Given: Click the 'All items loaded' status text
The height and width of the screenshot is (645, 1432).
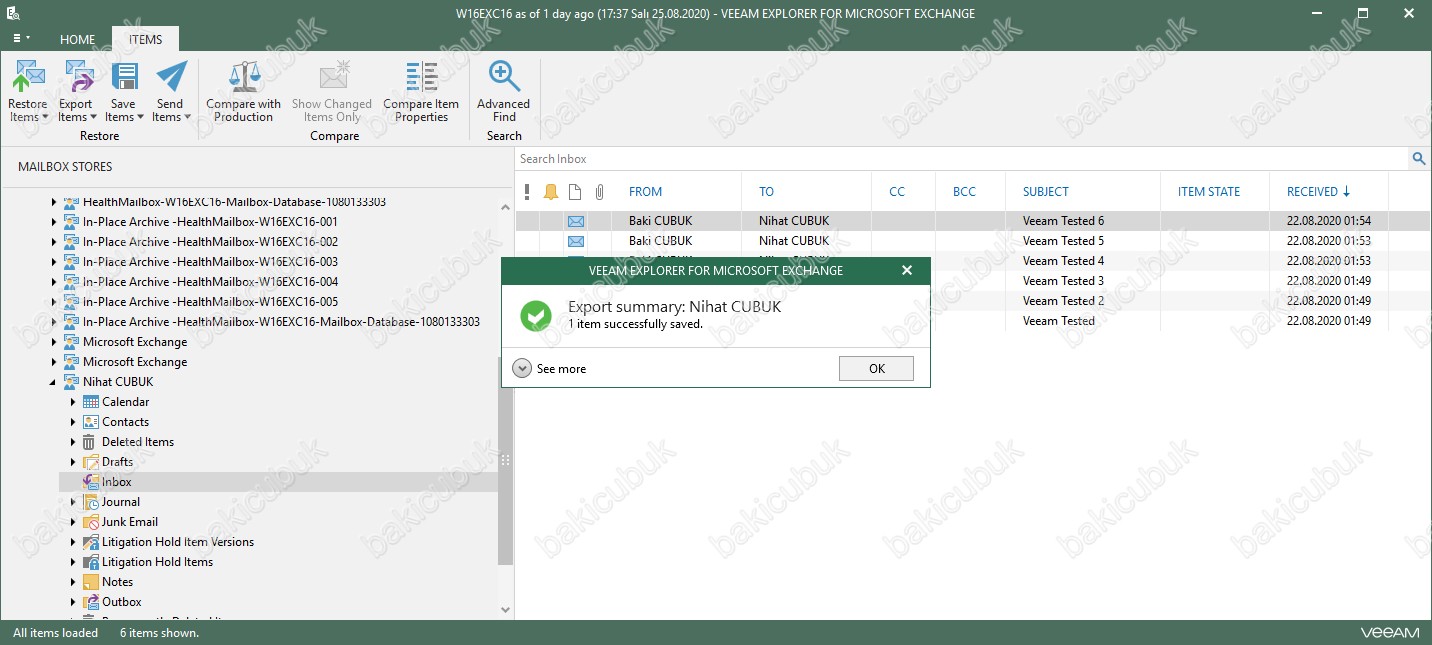Looking at the screenshot, I should pos(56,633).
